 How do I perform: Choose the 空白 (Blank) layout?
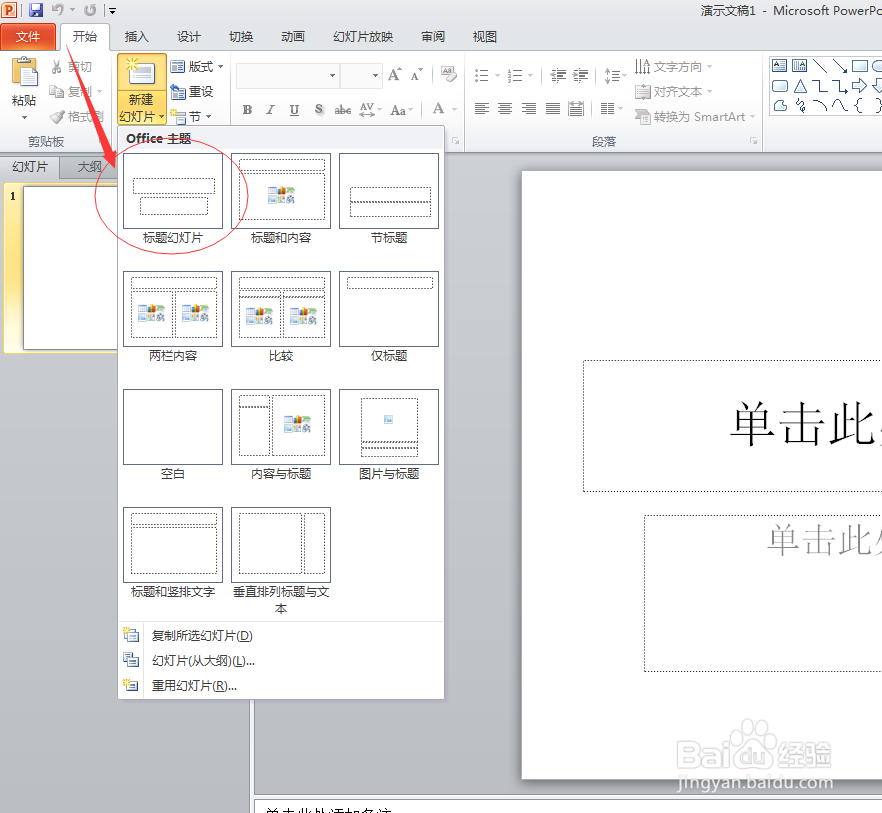coord(173,427)
